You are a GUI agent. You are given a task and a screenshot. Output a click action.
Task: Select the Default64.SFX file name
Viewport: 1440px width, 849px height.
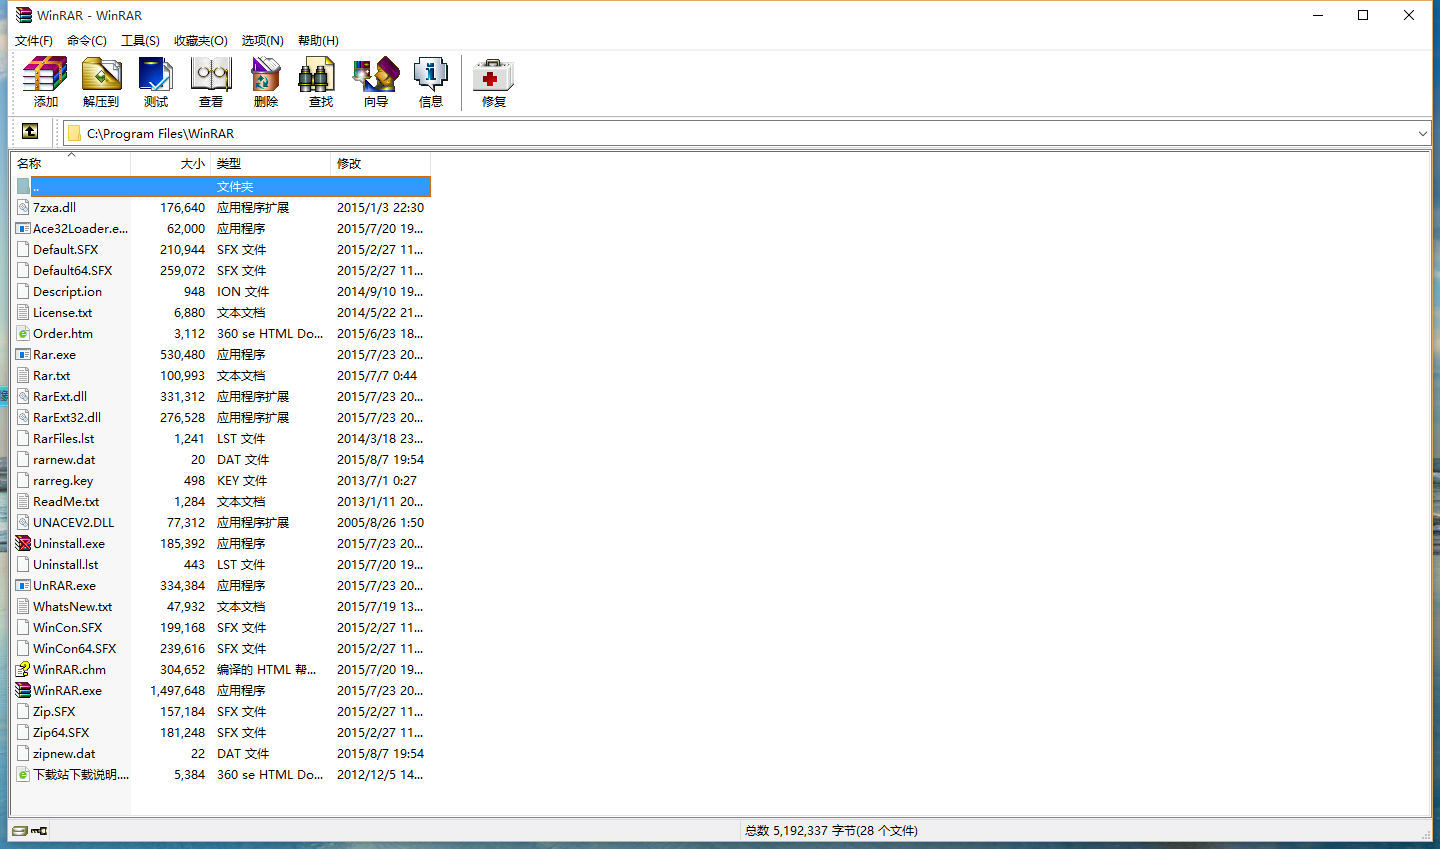point(72,271)
